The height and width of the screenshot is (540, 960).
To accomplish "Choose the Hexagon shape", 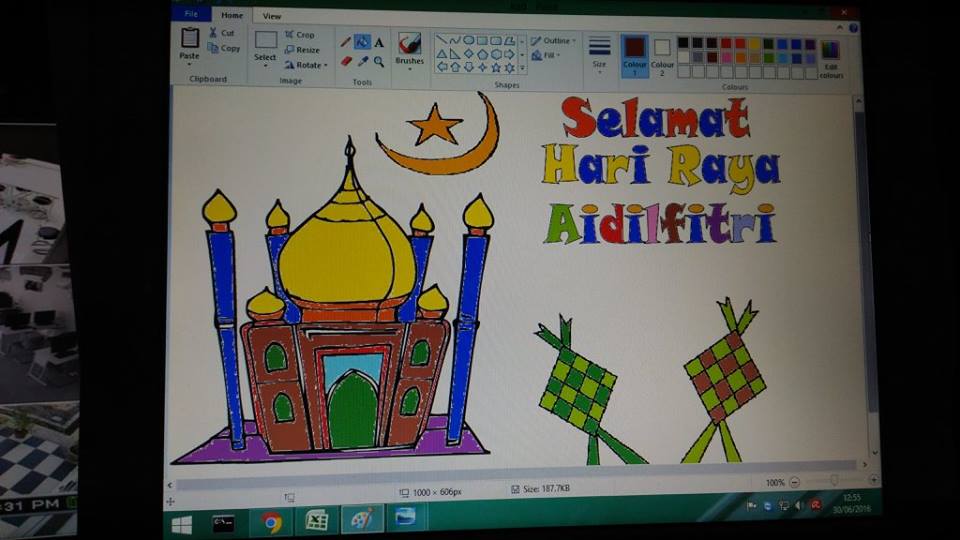I will point(495,54).
